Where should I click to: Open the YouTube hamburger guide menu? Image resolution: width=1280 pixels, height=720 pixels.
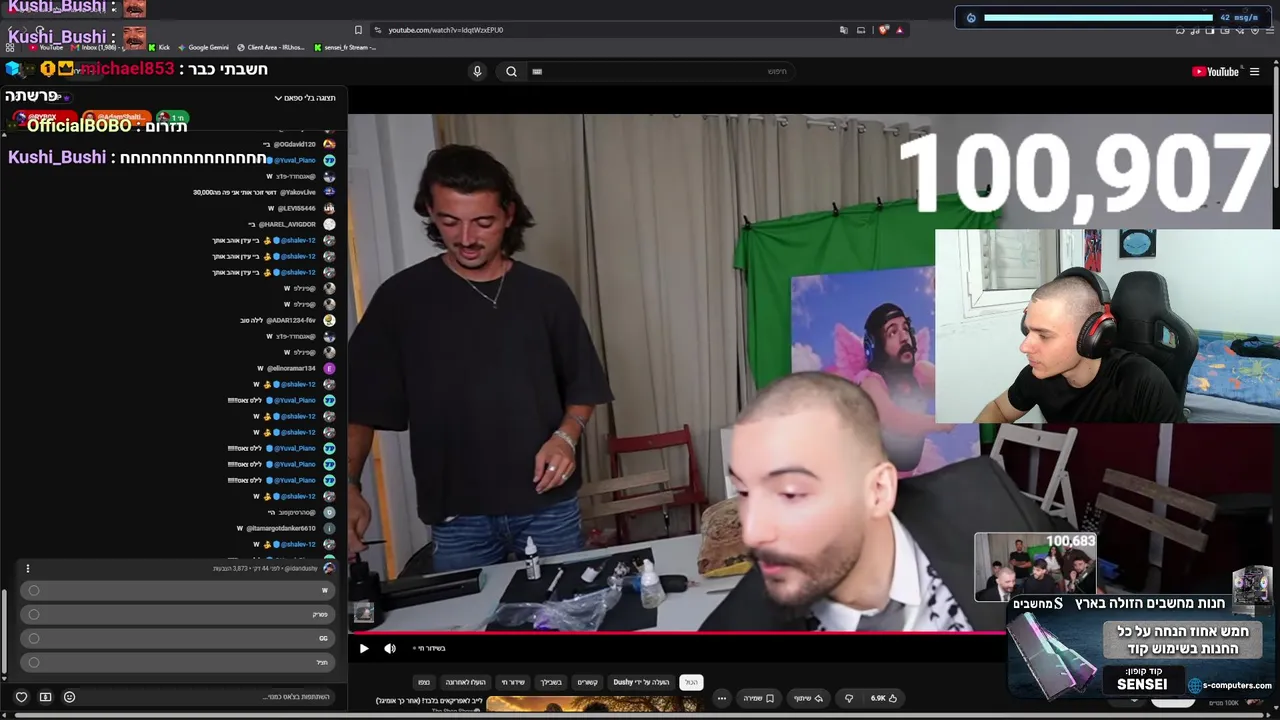tap(1254, 71)
